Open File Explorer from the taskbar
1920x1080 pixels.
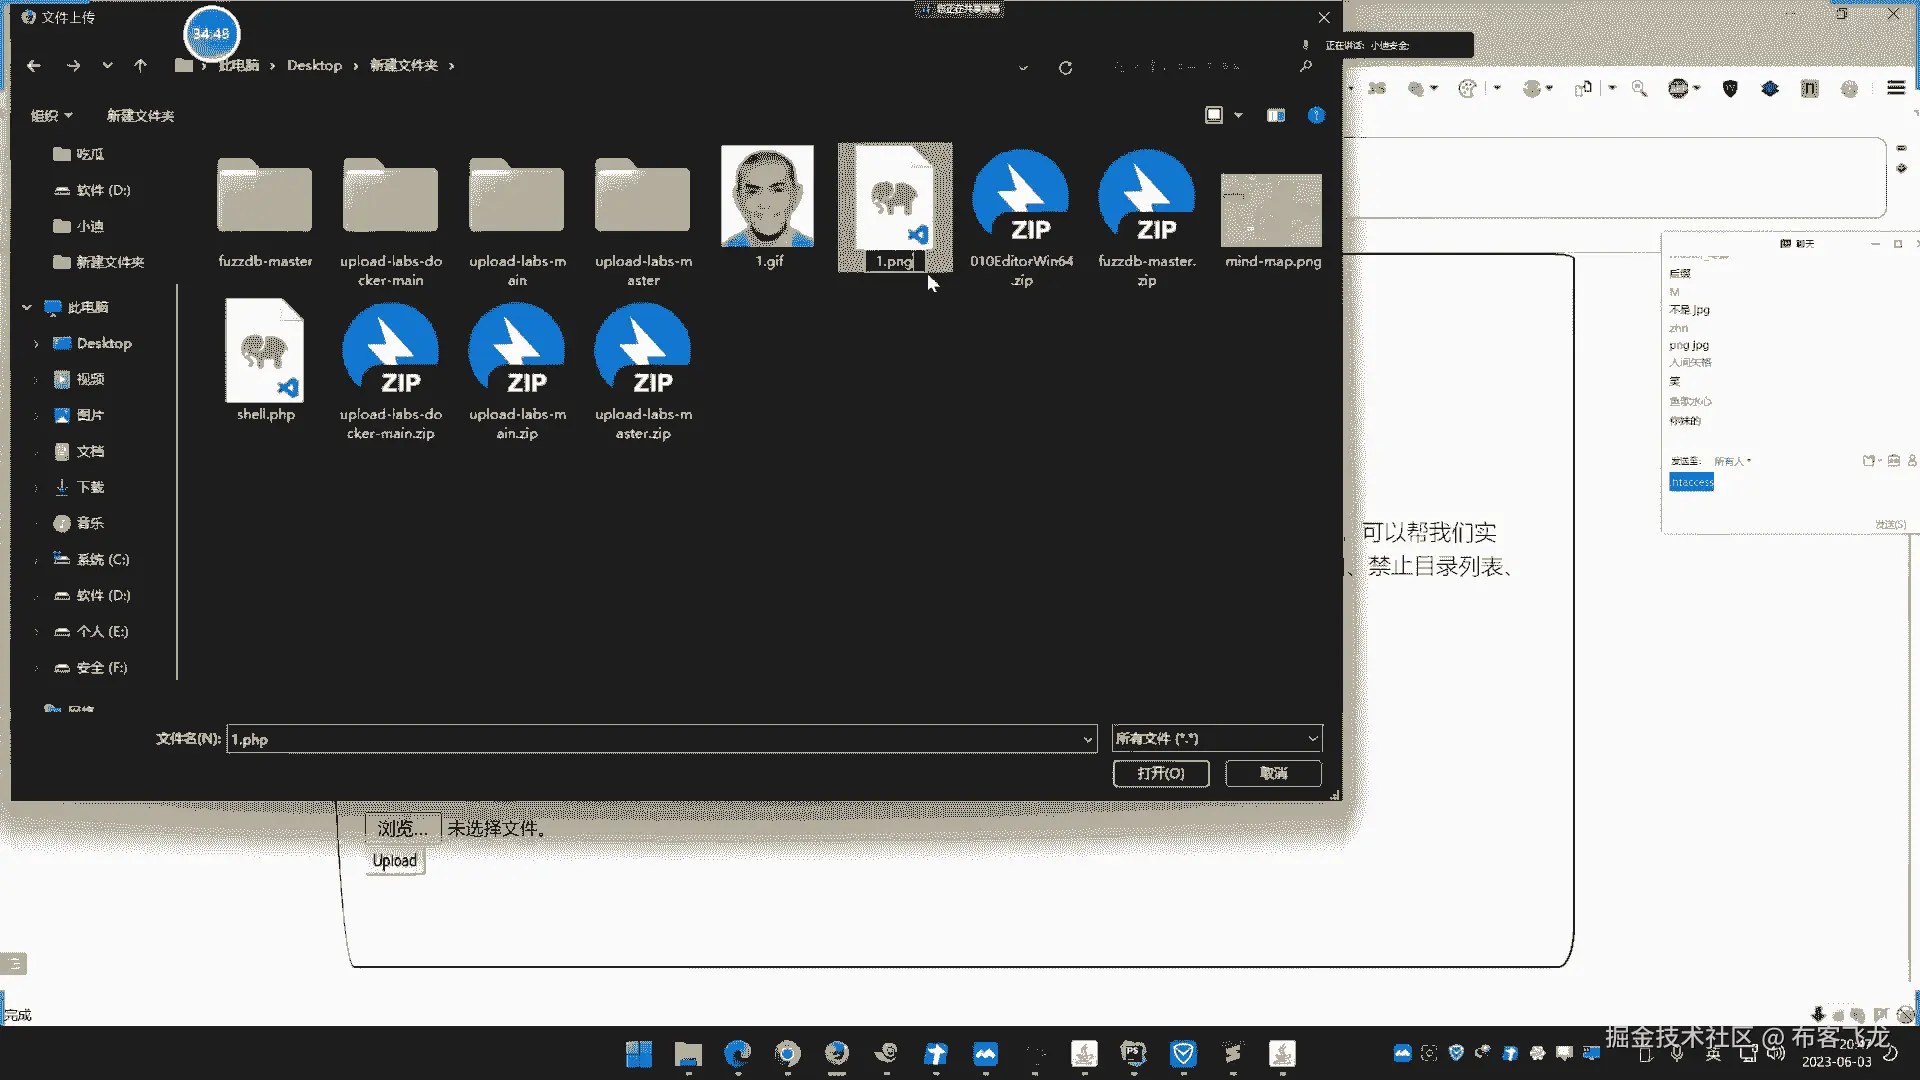pos(687,1054)
